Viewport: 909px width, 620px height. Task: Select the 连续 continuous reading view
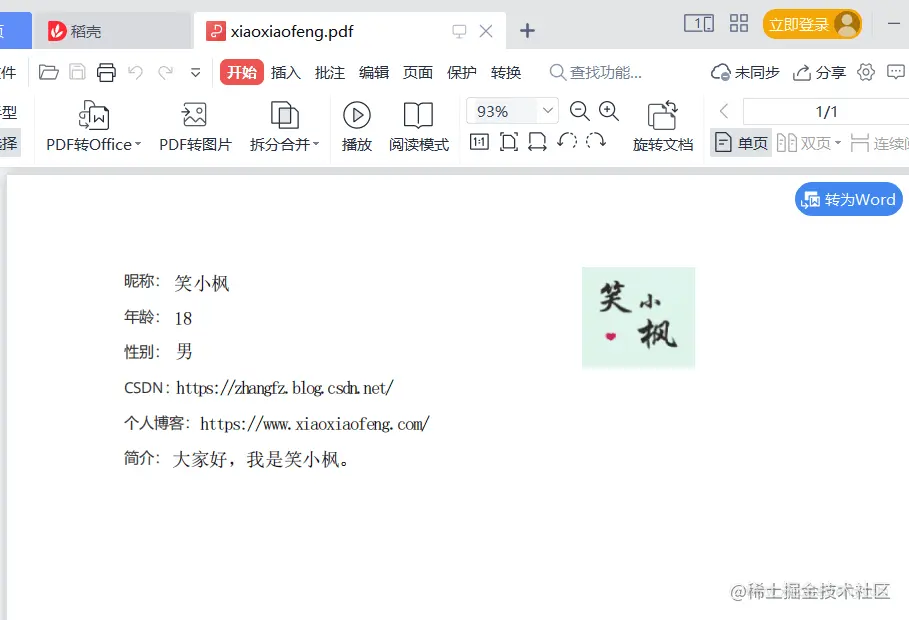879,143
